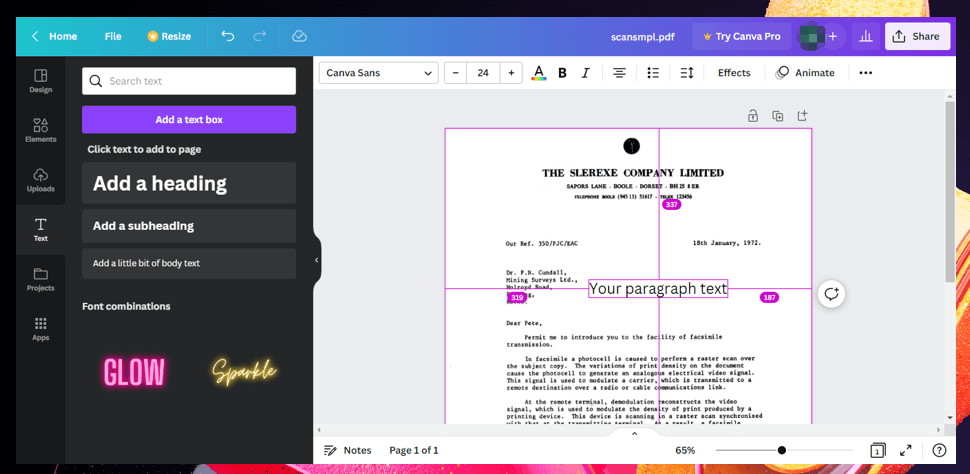Select the 'Your paragraph text' box

658,288
